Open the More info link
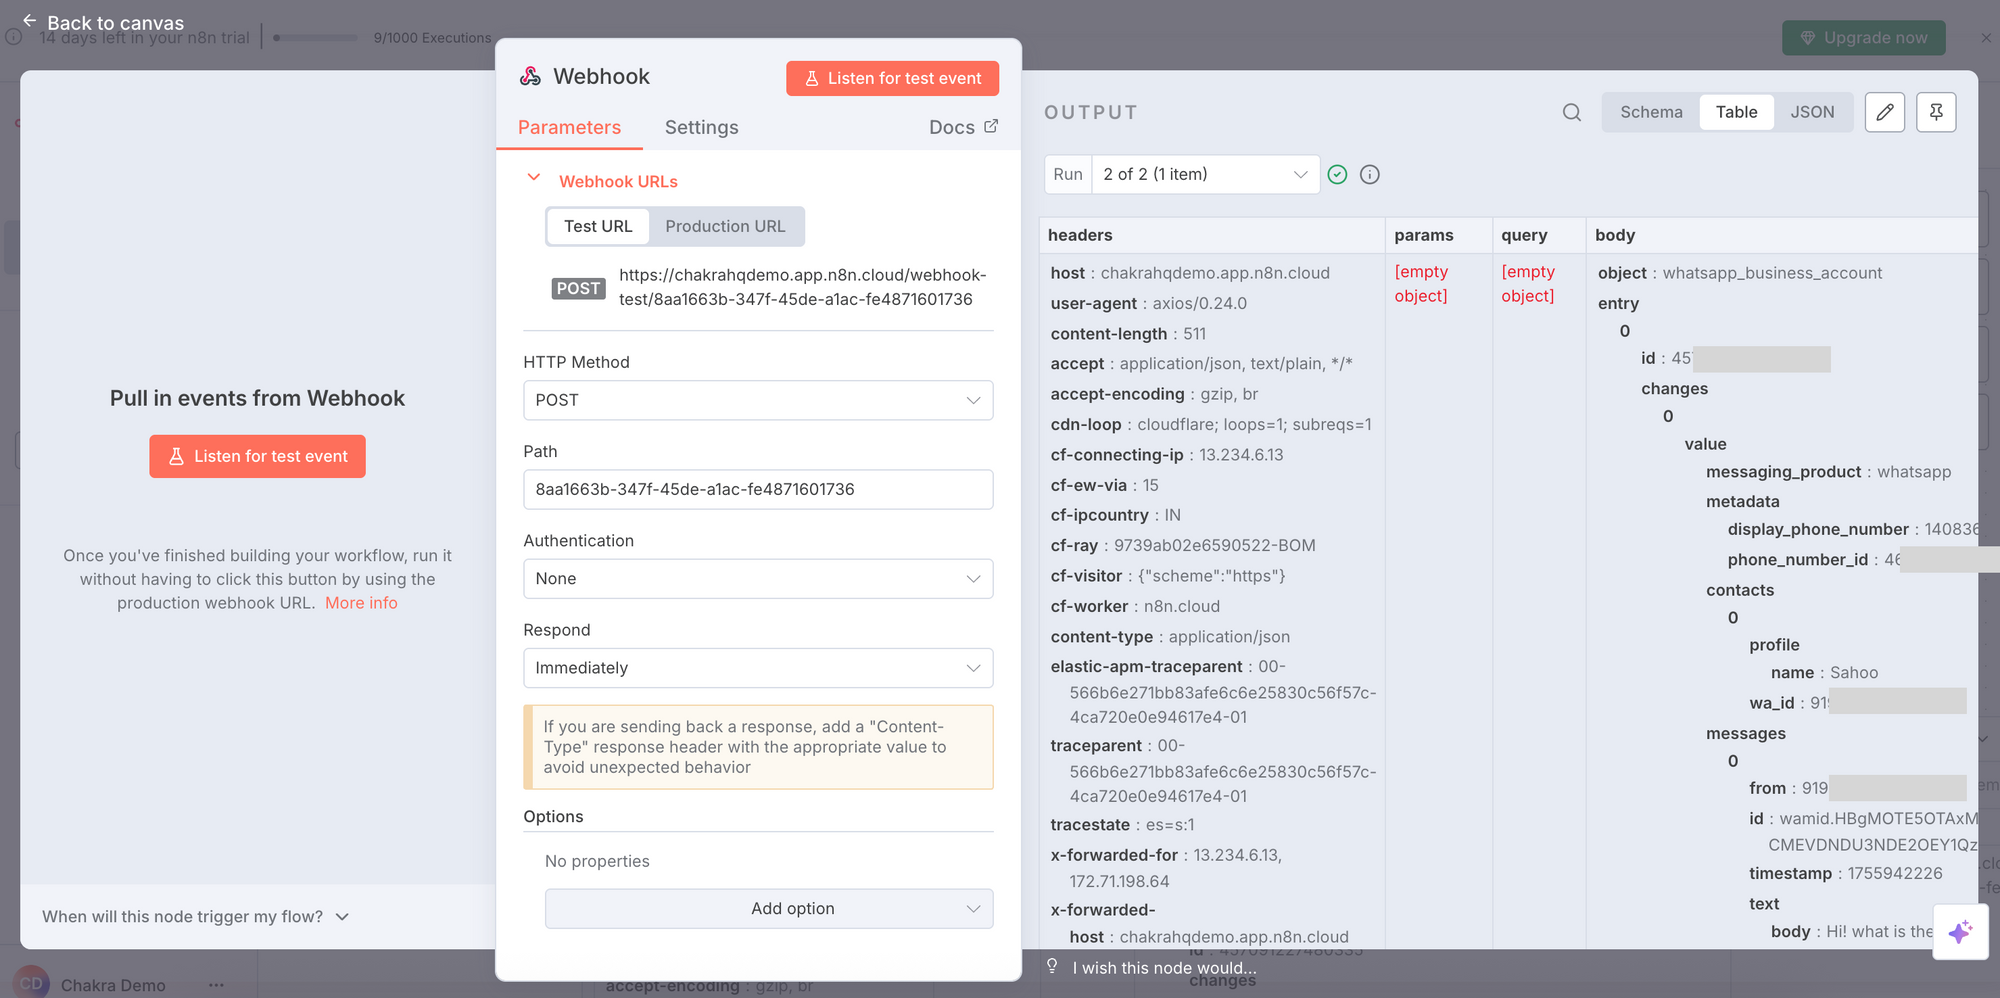2000x998 pixels. (x=361, y=603)
